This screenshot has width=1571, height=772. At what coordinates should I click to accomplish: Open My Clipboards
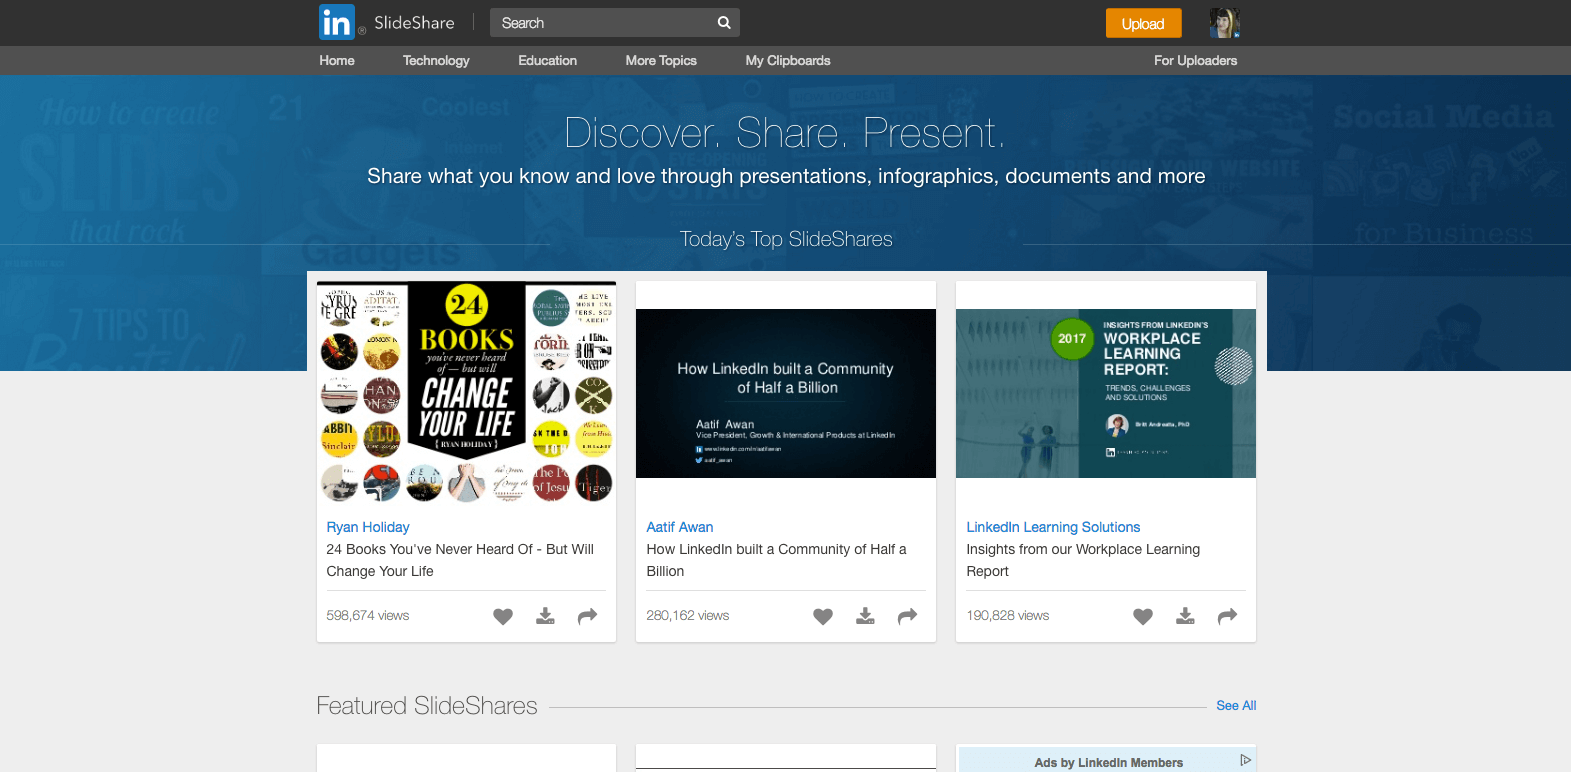(788, 61)
